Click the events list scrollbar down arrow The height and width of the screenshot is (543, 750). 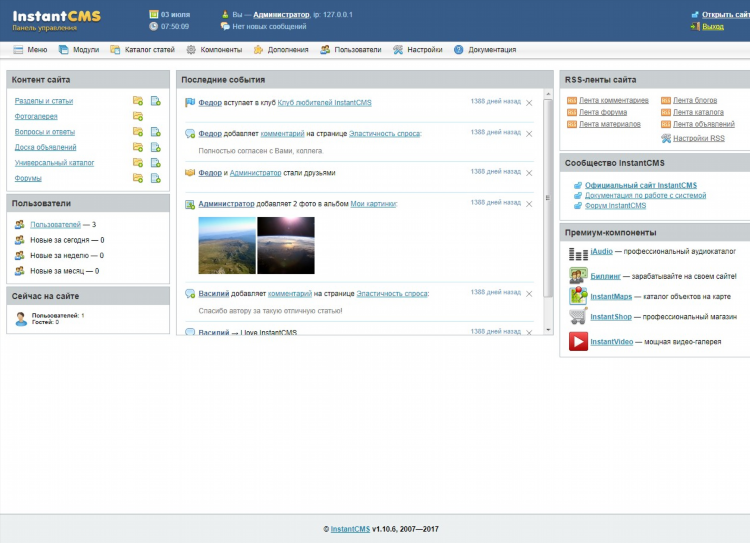548,330
